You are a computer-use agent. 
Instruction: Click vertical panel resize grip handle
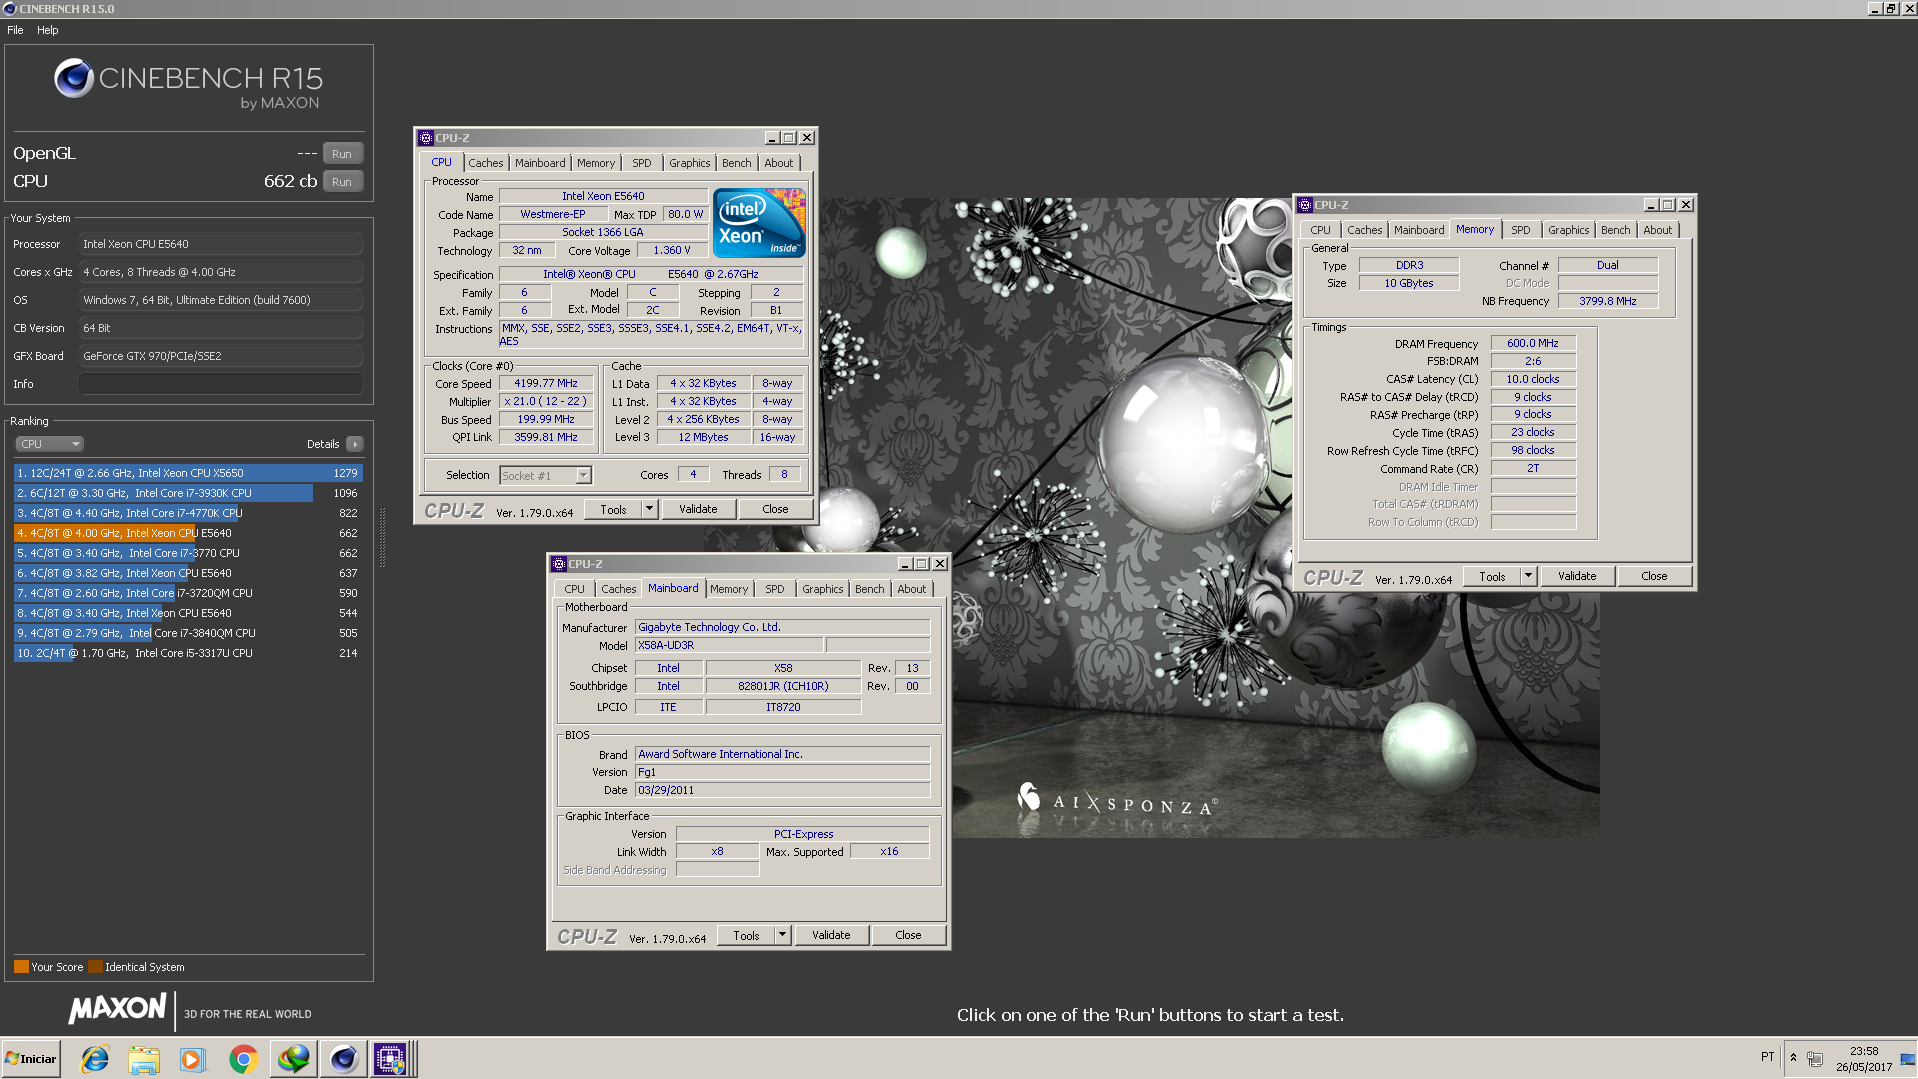point(382,536)
